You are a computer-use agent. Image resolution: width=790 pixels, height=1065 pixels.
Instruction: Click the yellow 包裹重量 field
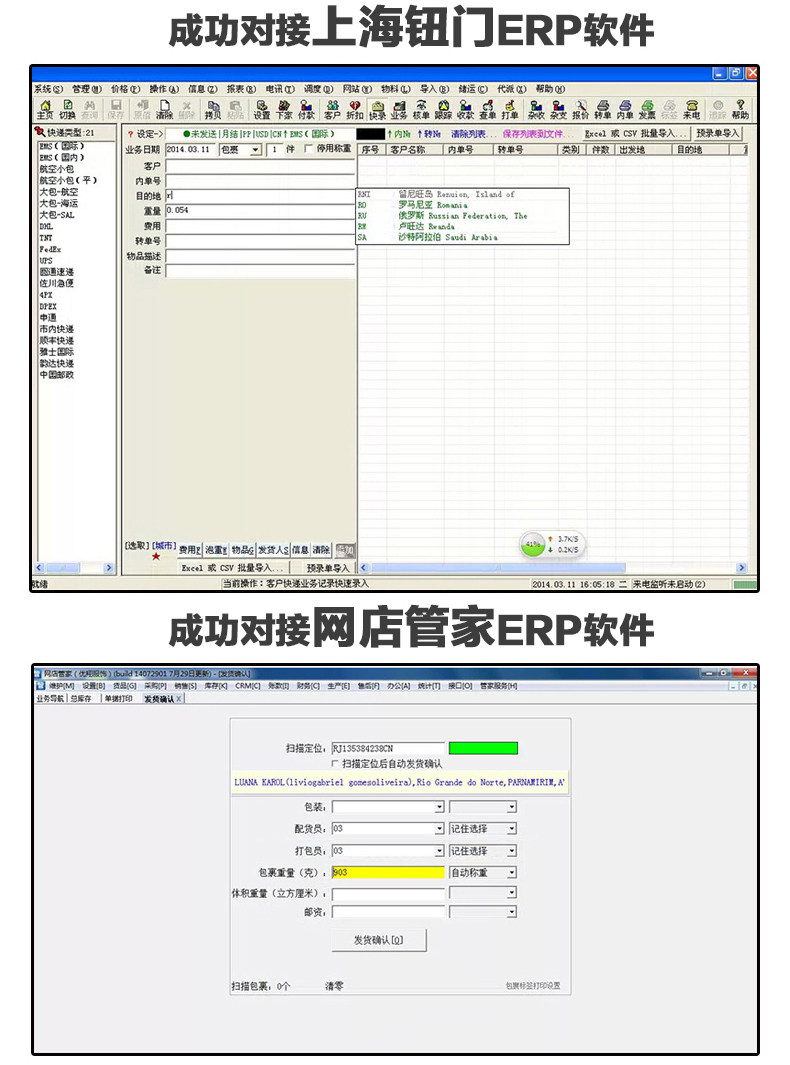pyautogui.click(x=388, y=872)
